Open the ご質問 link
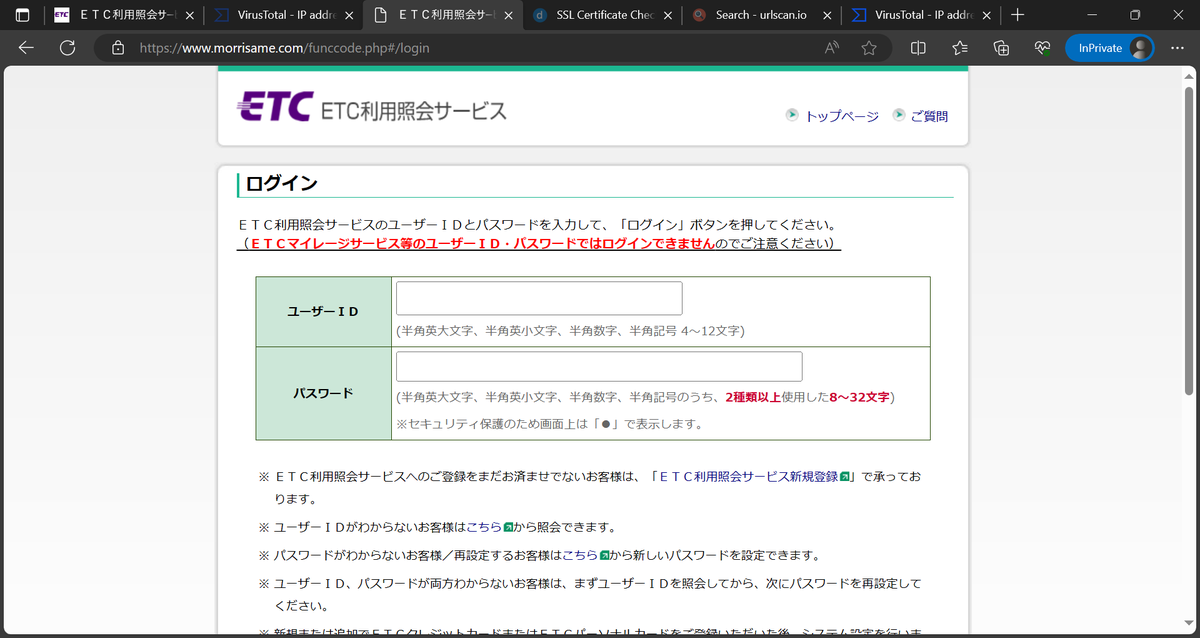 929,117
